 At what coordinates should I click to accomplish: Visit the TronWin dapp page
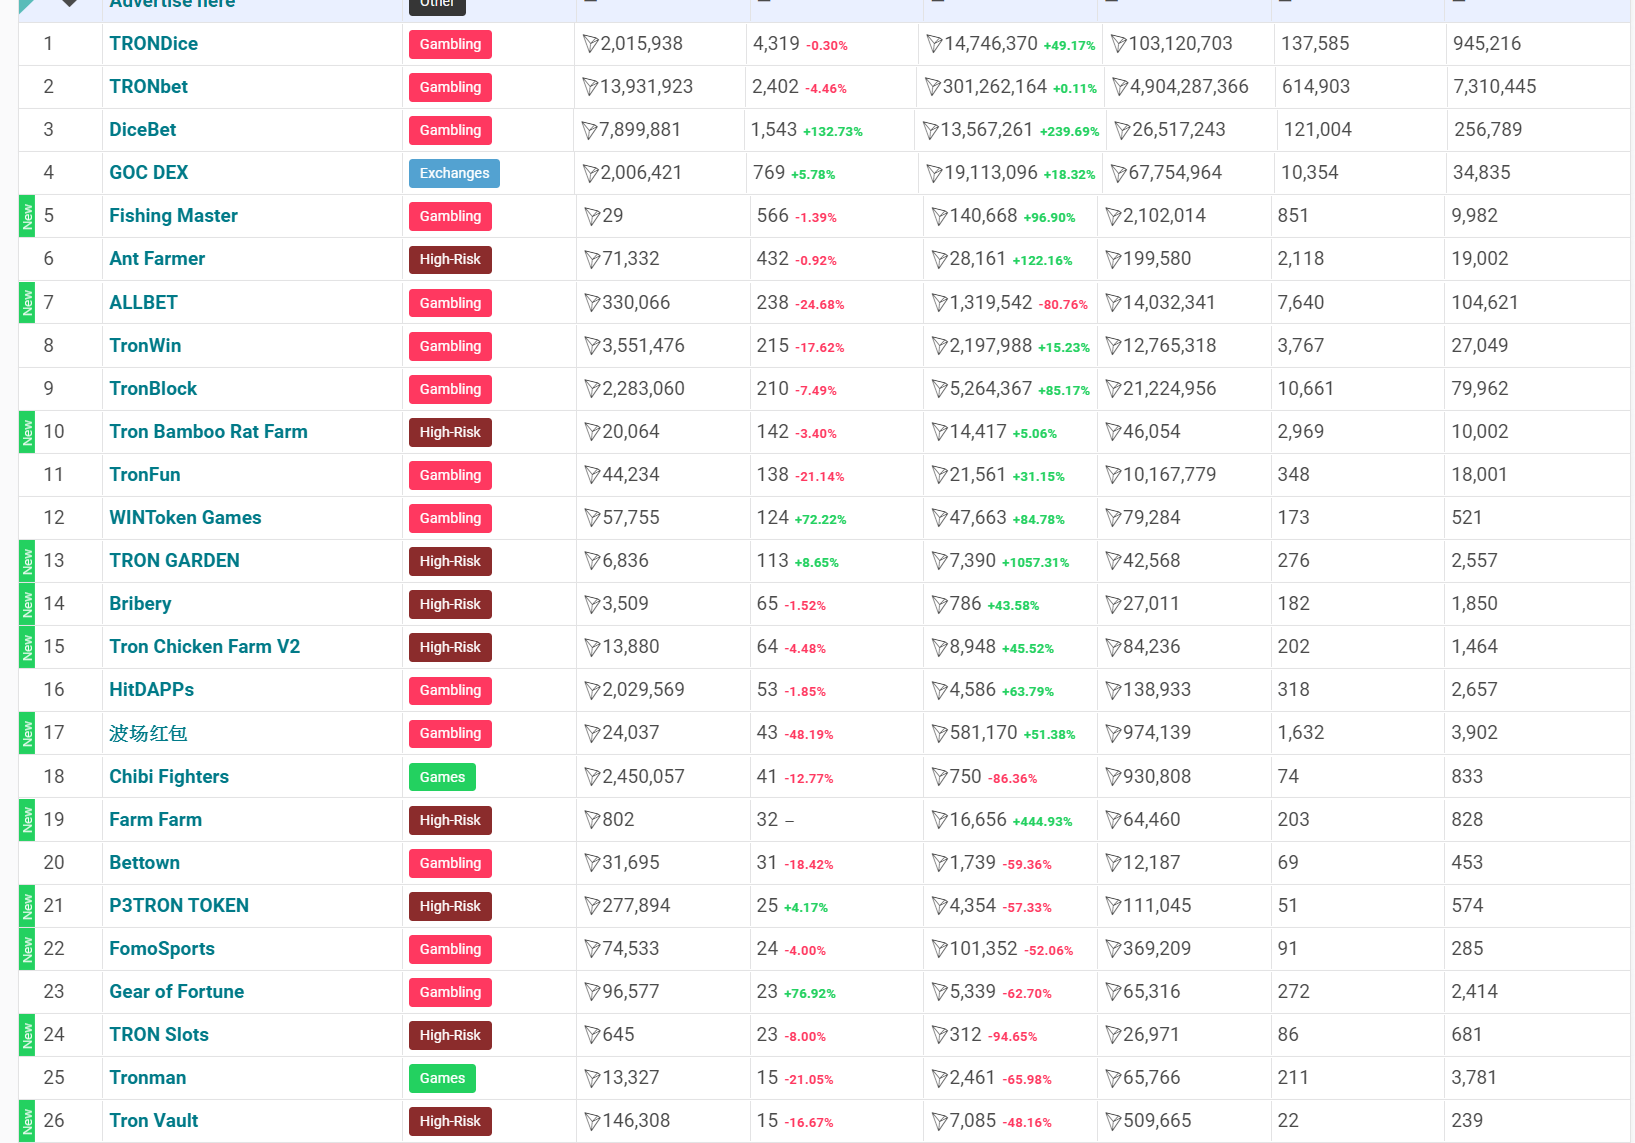click(146, 345)
